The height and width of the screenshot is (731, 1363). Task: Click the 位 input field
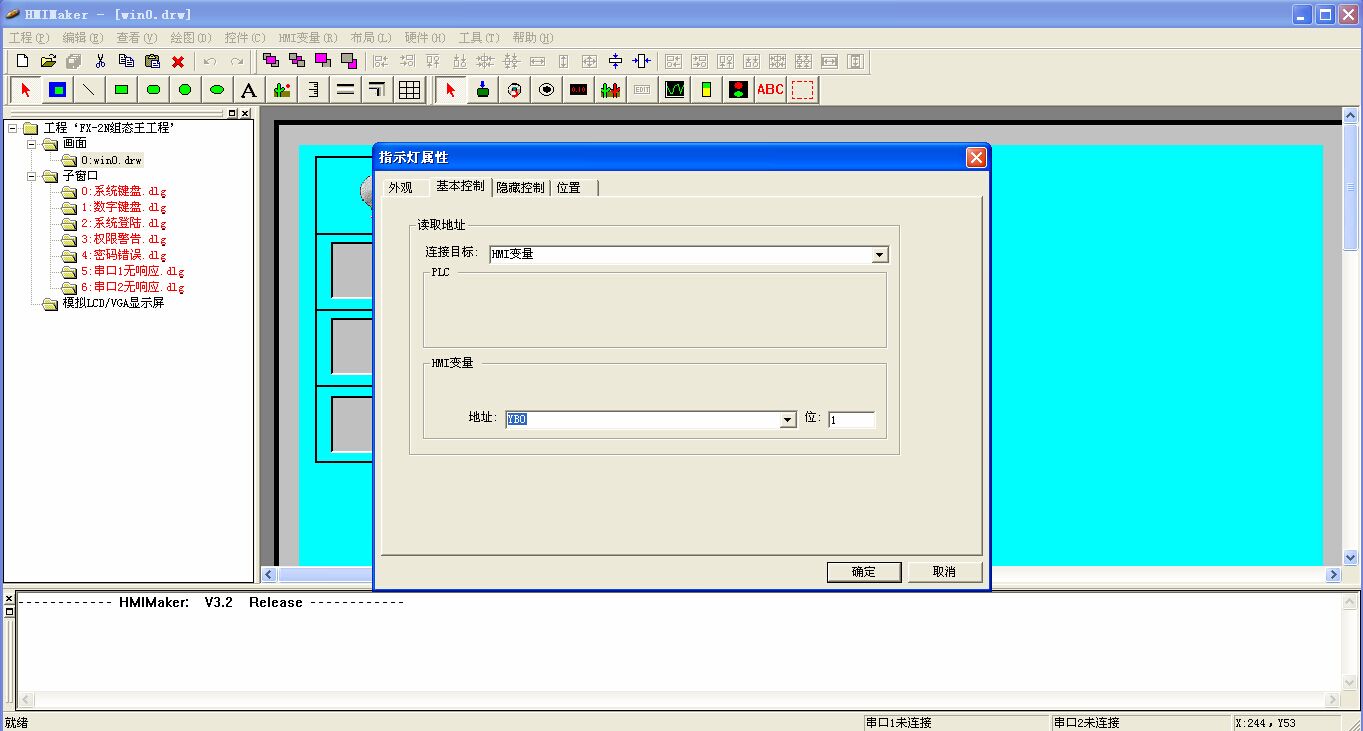pyautogui.click(x=851, y=420)
